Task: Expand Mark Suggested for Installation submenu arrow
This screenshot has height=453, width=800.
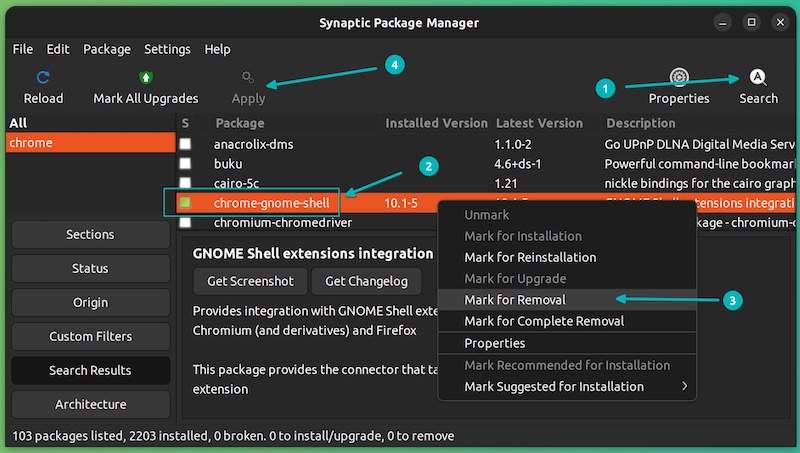Action: pos(685,386)
